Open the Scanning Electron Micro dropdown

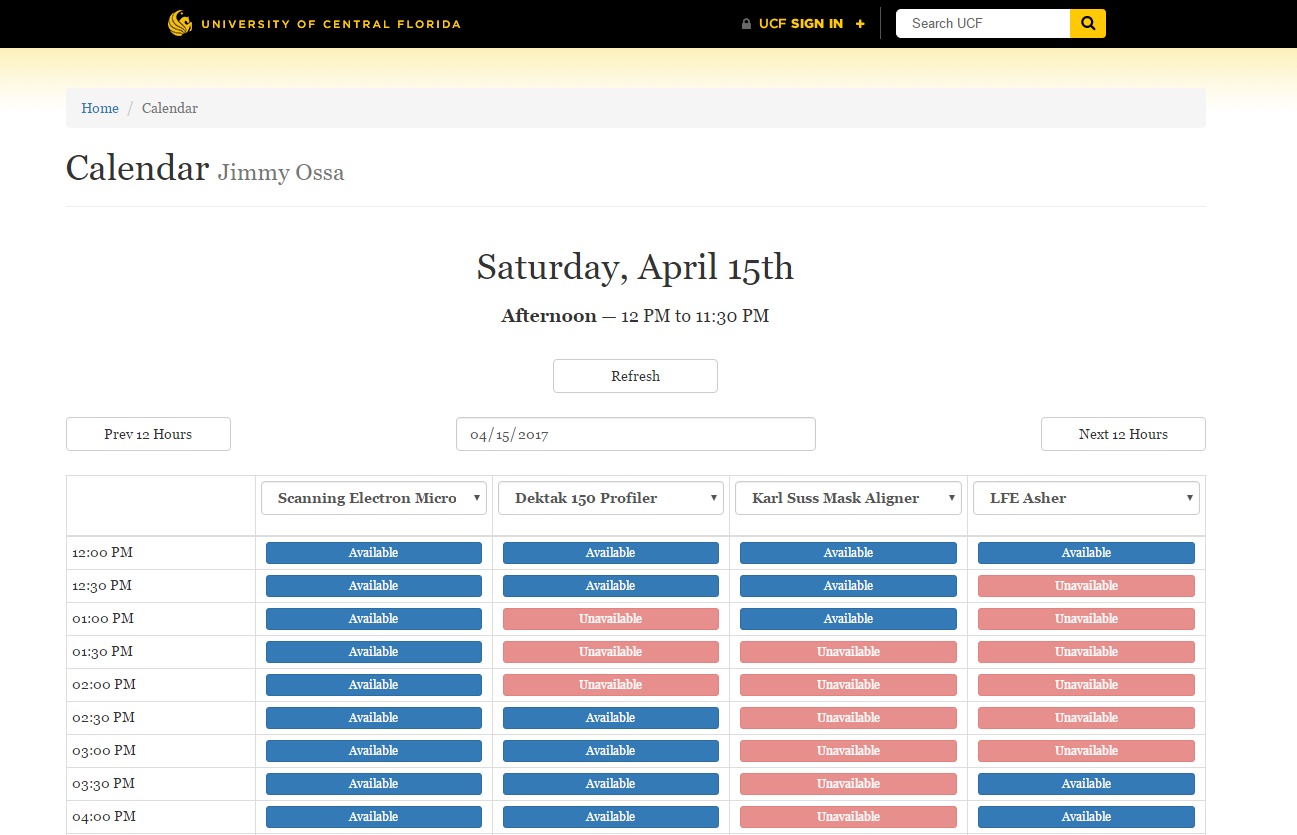pyautogui.click(x=374, y=498)
